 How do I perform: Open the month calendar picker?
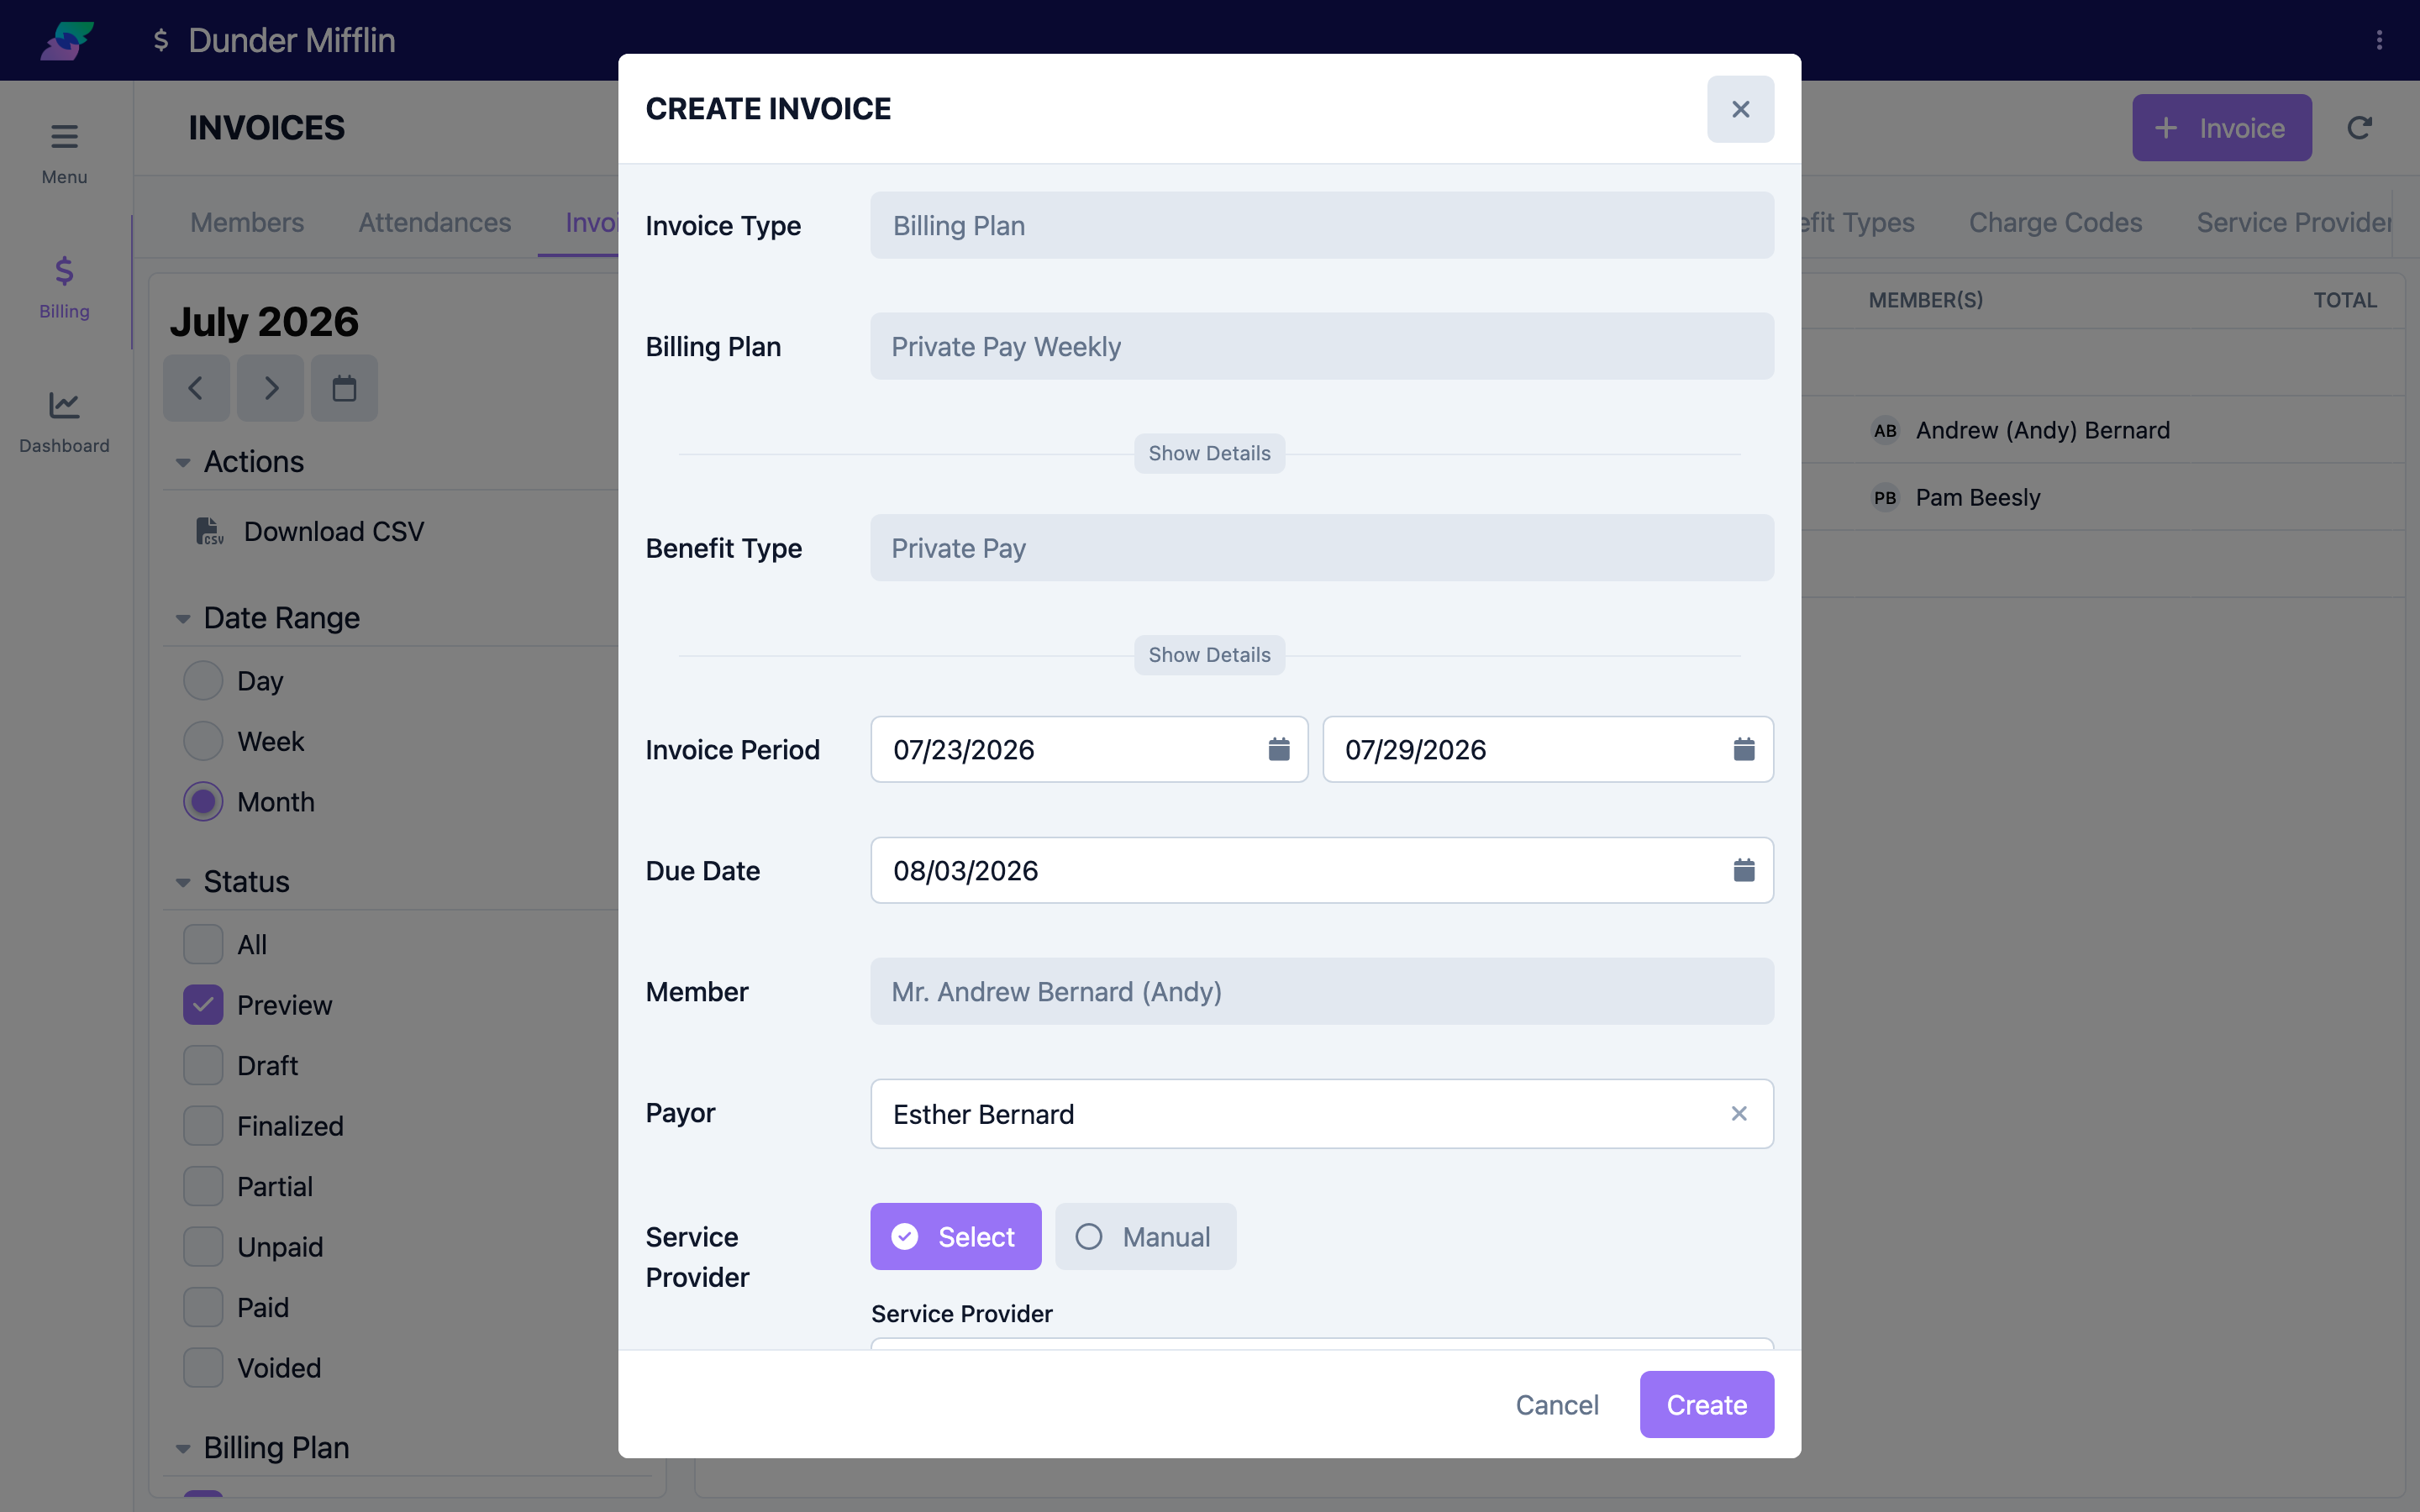tap(344, 388)
